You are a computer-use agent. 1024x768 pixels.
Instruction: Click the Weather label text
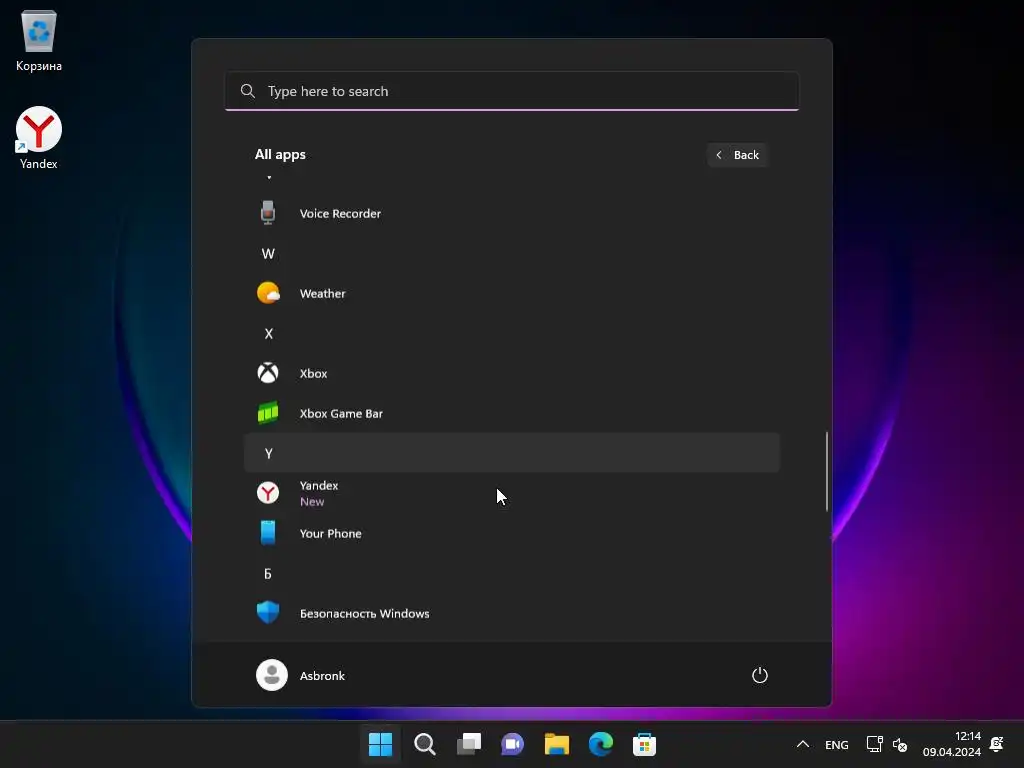[x=323, y=293]
